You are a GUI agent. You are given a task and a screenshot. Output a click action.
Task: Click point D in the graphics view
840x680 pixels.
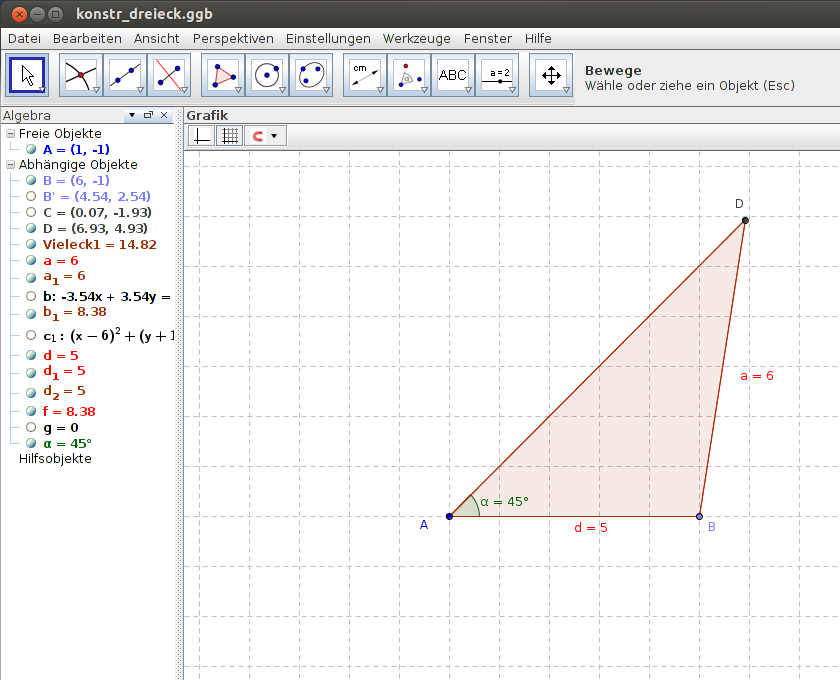[x=745, y=220]
